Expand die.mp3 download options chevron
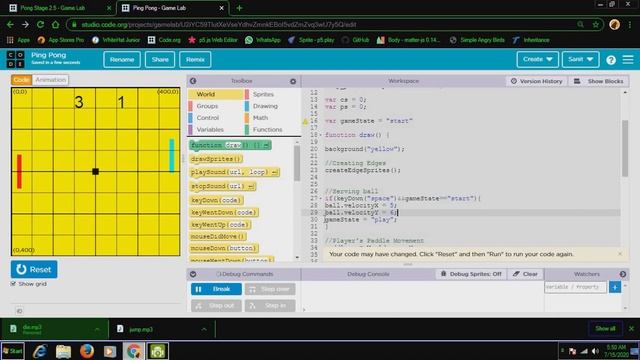 pyautogui.click(x=97, y=329)
